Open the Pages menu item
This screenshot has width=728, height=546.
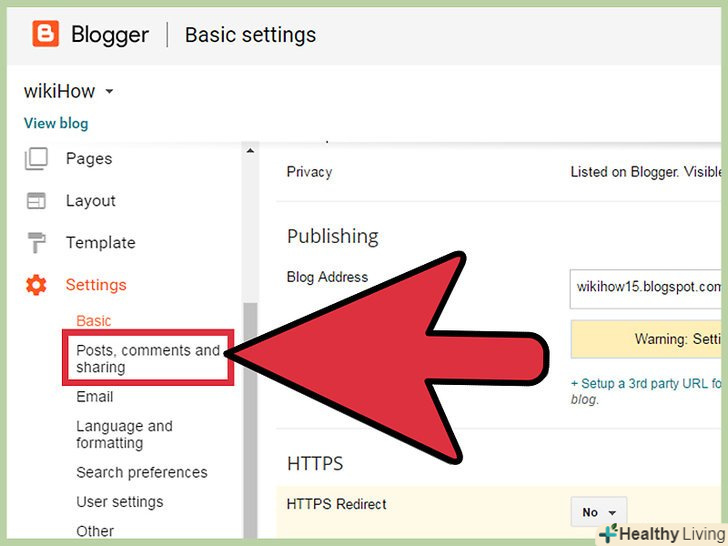89,159
